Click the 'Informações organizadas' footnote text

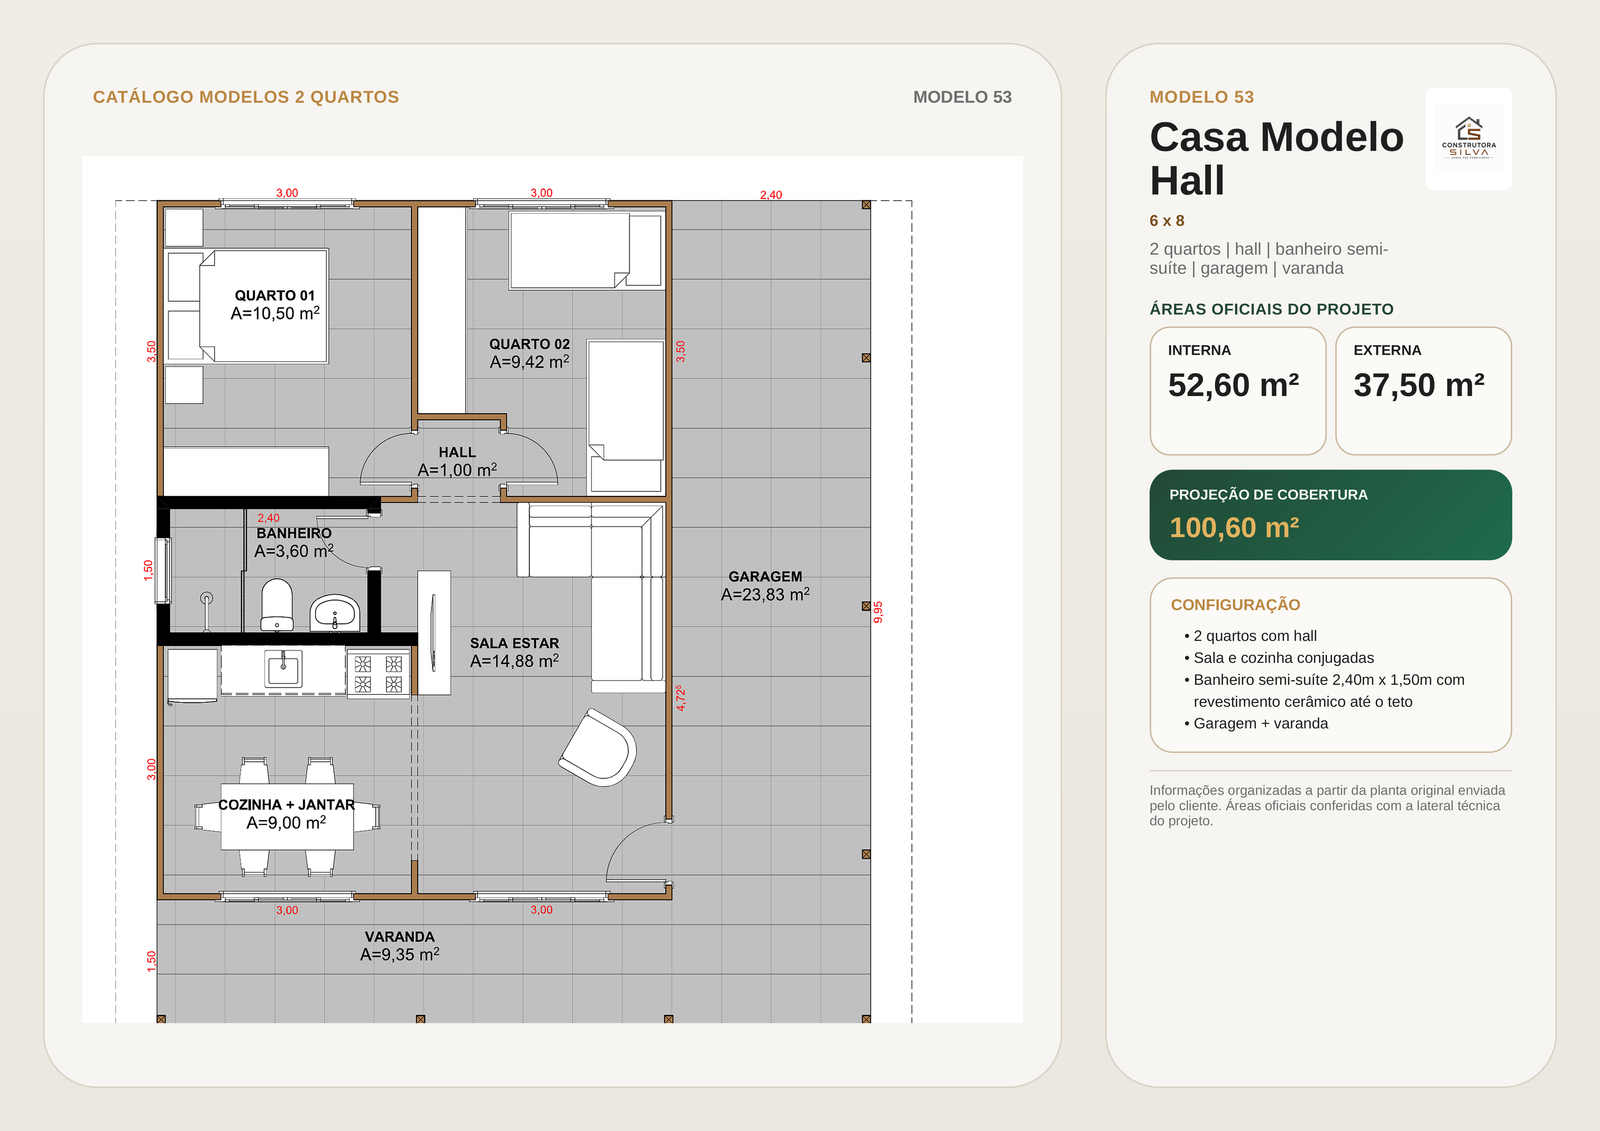click(1327, 805)
